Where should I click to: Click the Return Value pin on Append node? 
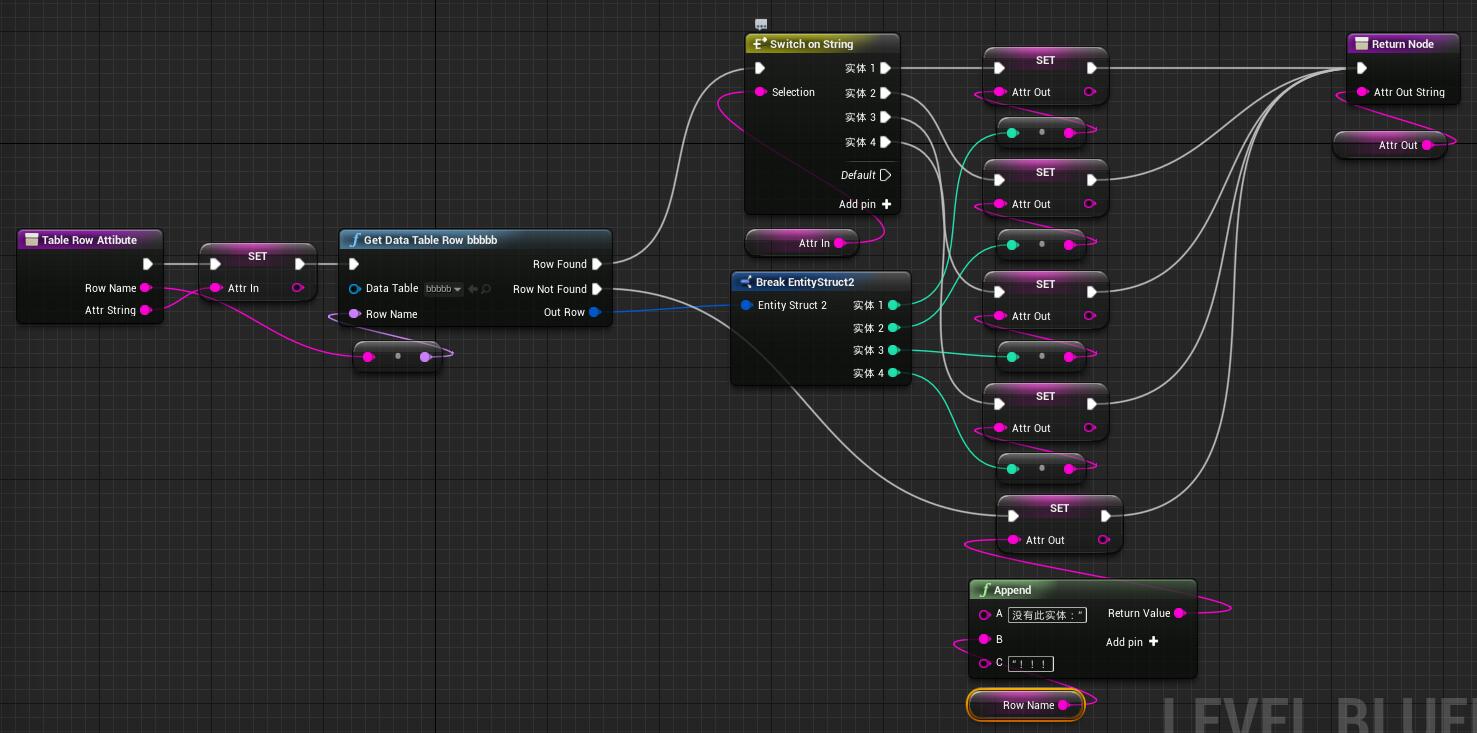pyautogui.click(x=1179, y=613)
